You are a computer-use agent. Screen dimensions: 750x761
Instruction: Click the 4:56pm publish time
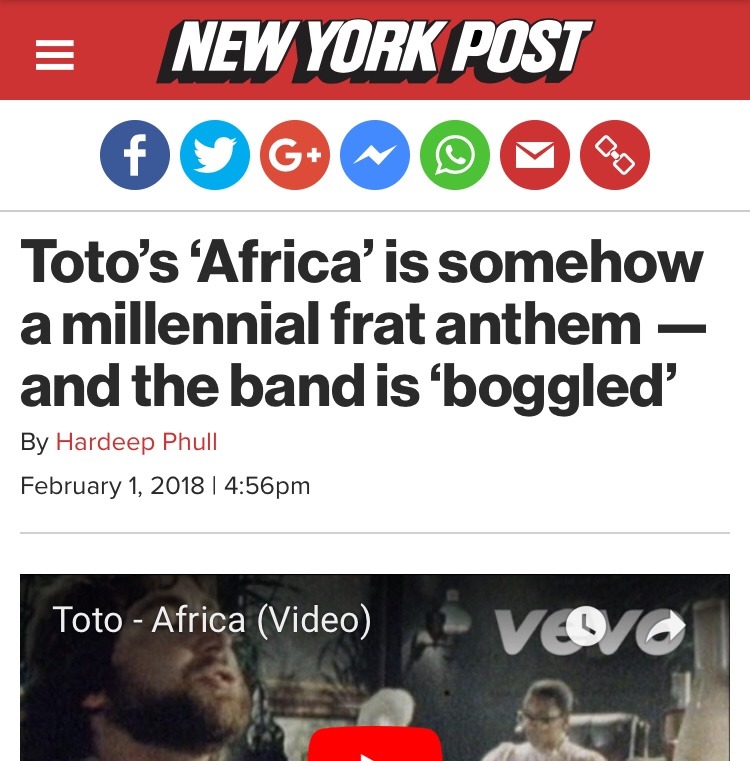[267, 486]
